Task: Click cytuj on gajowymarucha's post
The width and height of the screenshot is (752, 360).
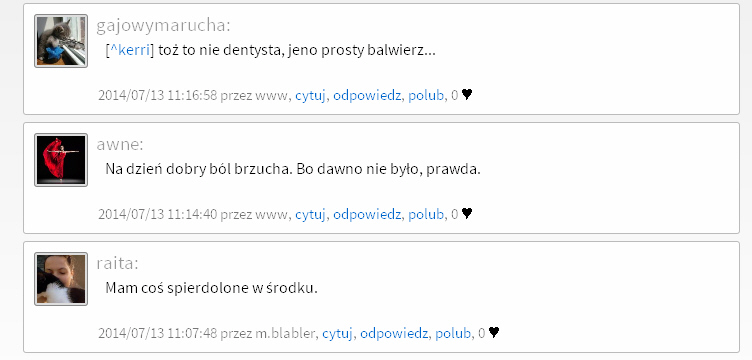Action: 310,95
